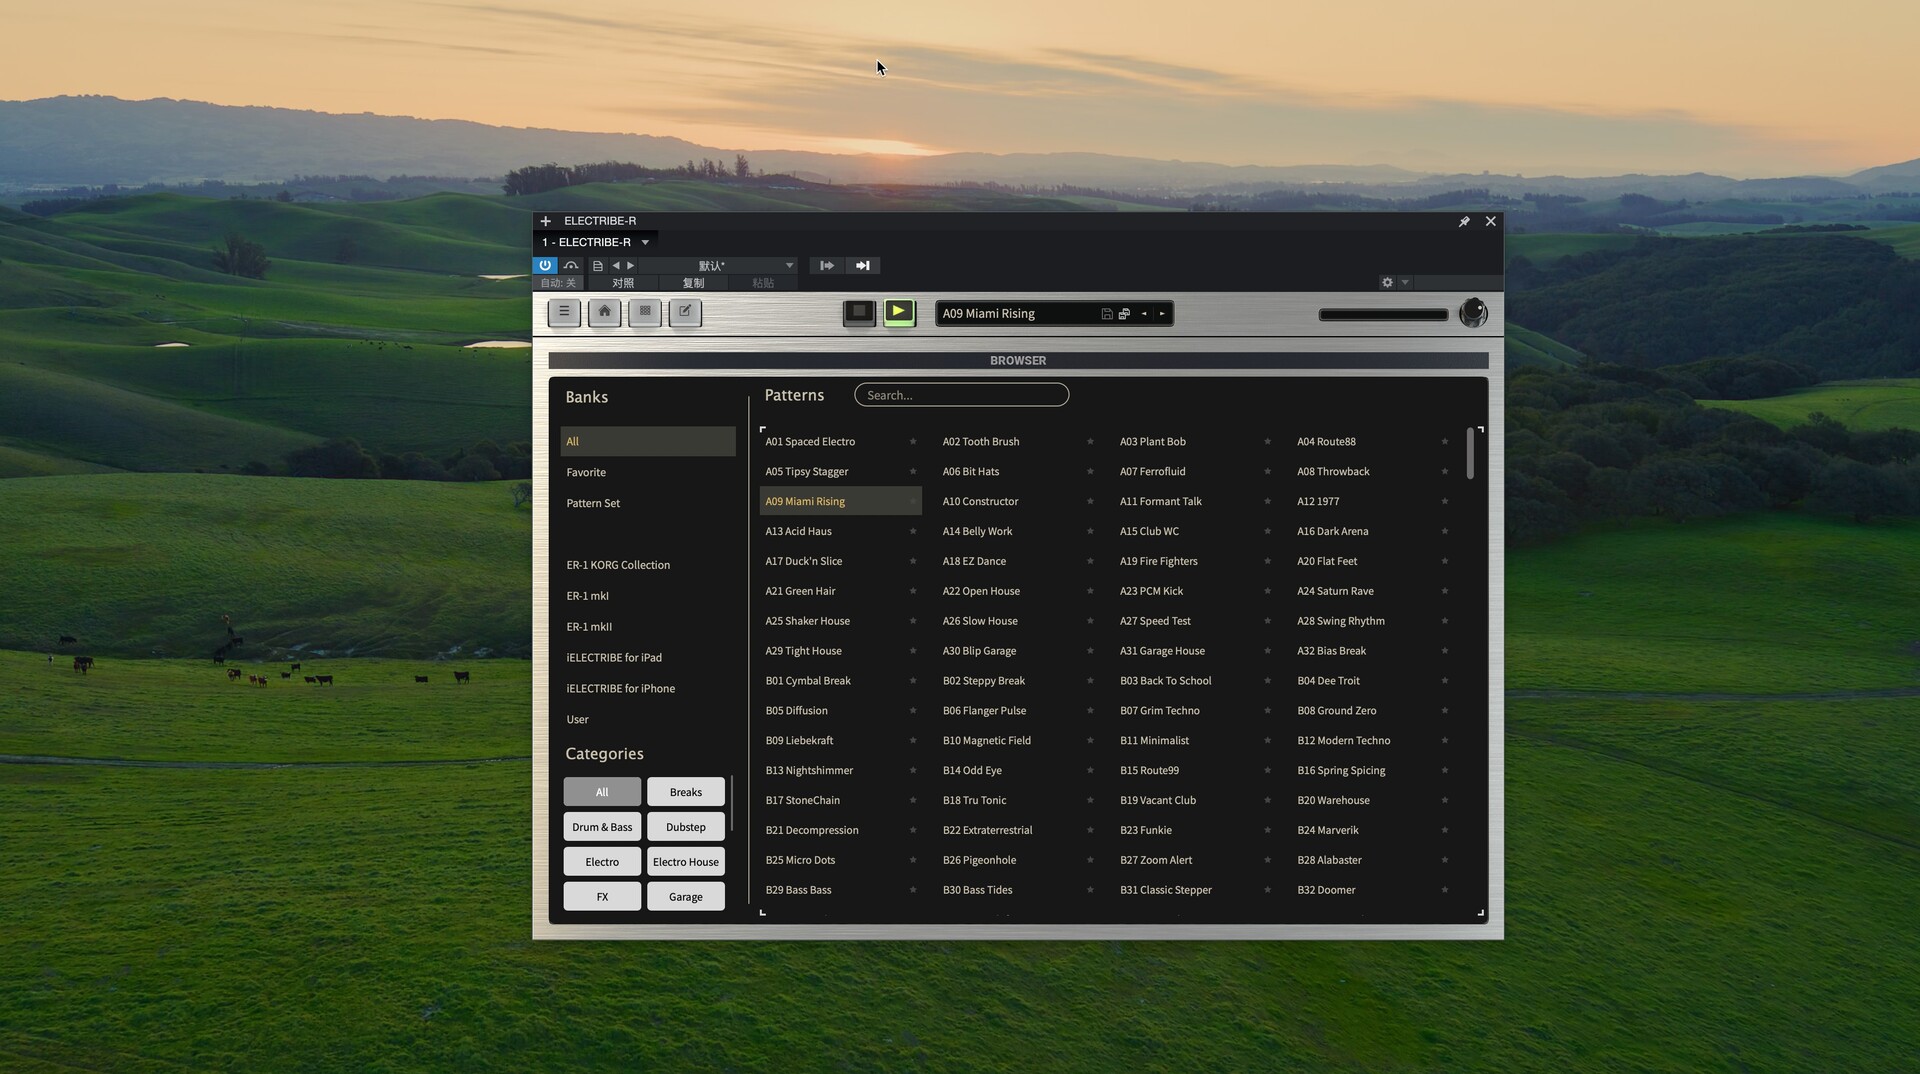This screenshot has width=1920, height=1074.
Task: Click the level meter bar
Action: pyautogui.click(x=1383, y=314)
